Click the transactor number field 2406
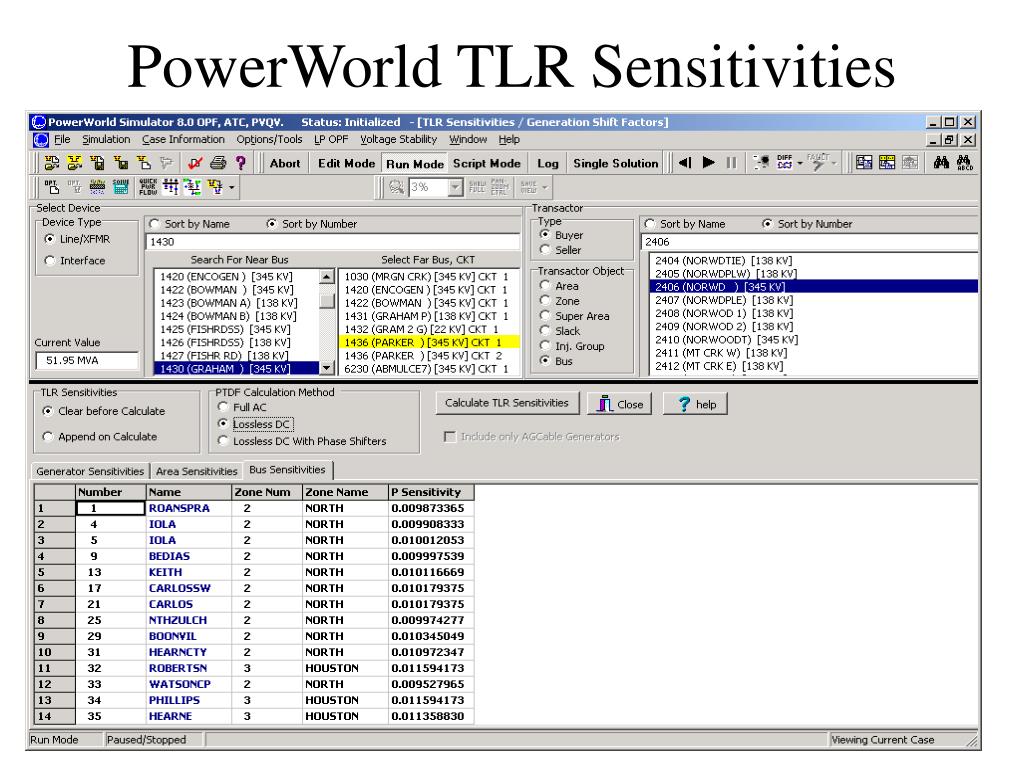1024x768 pixels. [809, 242]
